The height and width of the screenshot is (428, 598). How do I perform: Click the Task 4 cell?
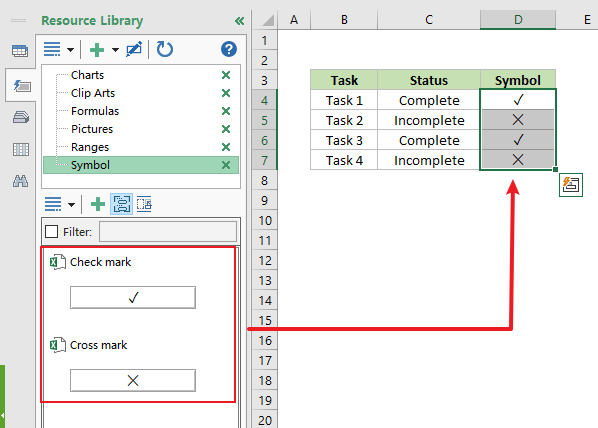point(344,160)
